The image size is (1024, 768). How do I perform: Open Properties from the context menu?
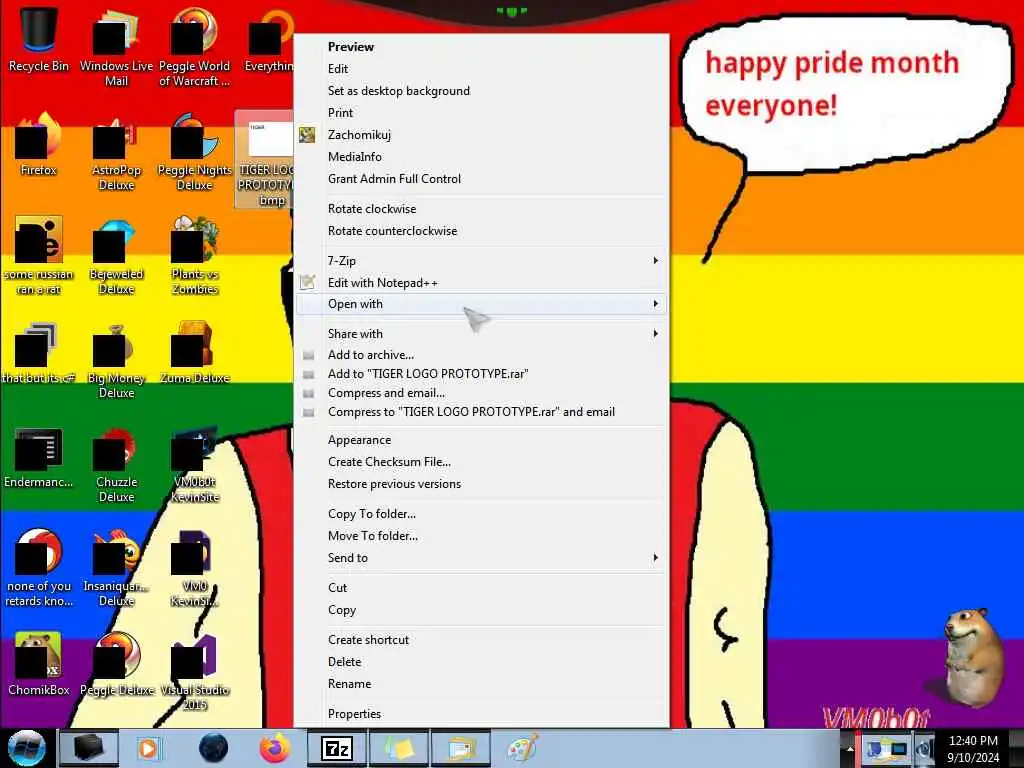coord(481,714)
